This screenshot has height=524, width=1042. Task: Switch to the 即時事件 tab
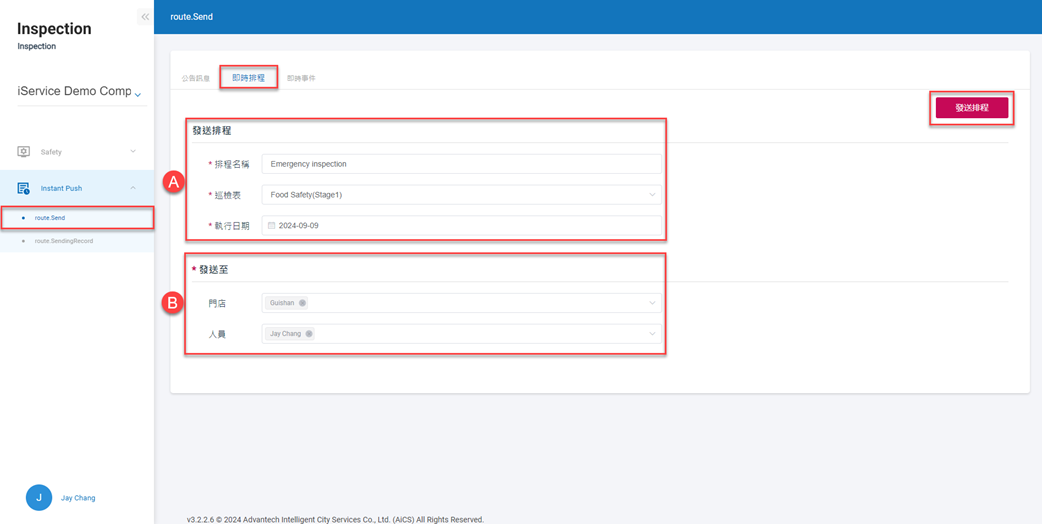[x=301, y=78]
